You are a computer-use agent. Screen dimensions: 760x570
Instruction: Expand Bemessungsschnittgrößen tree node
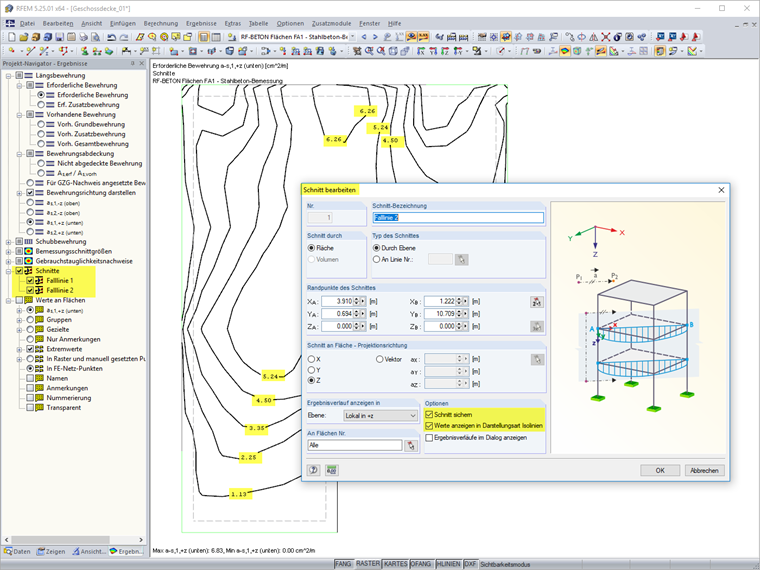point(8,251)
